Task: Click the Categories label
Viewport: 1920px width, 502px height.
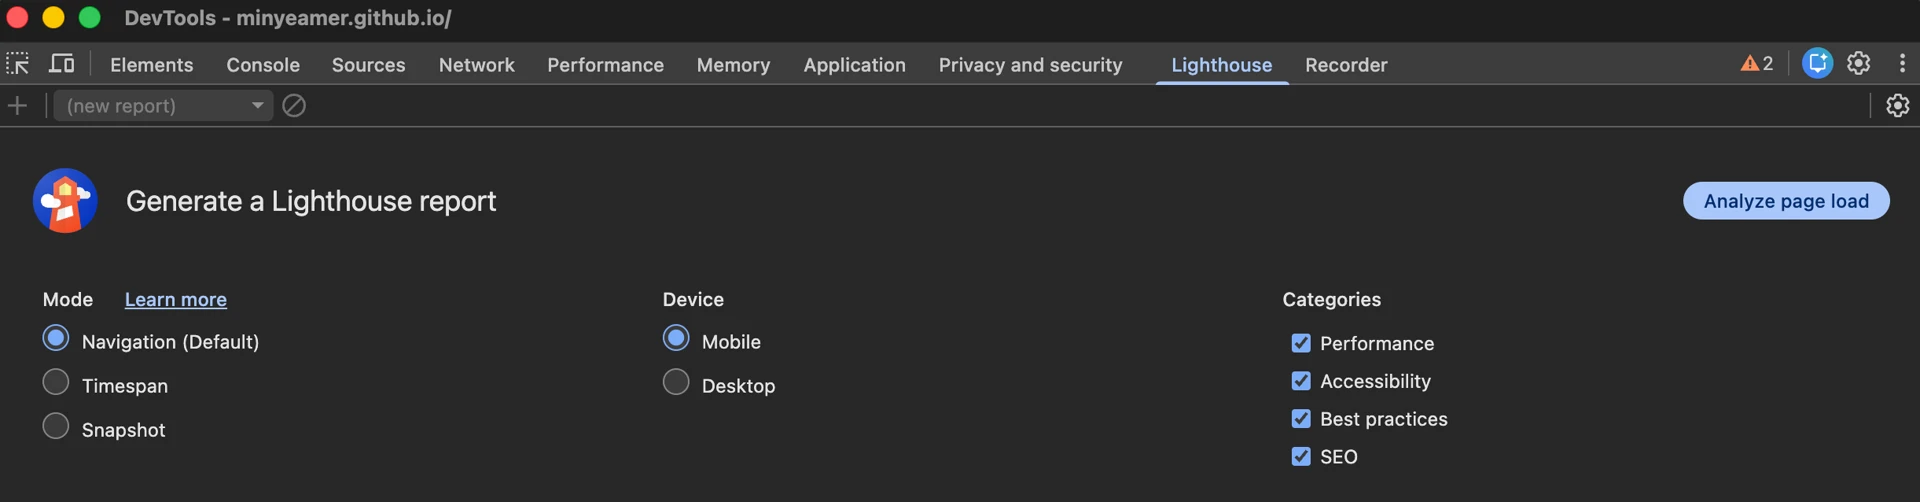Action: tap(1331, 299)
